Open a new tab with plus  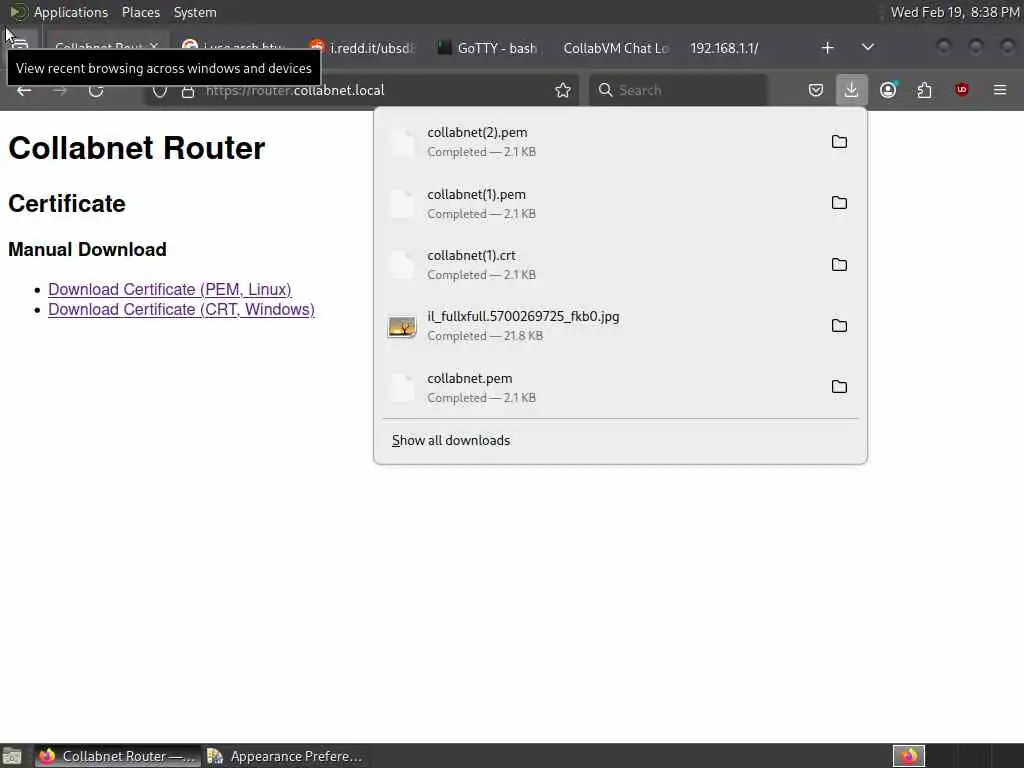click(x=827, y=48)
